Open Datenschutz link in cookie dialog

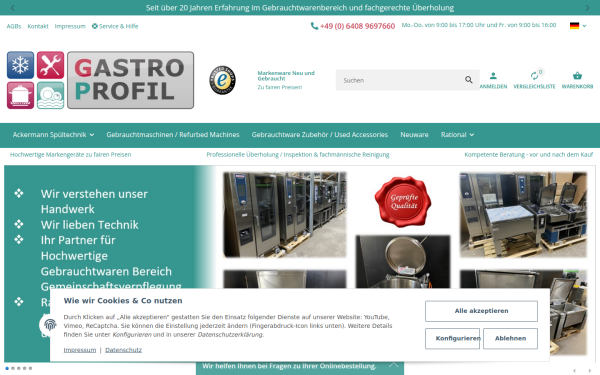(123, 350)
